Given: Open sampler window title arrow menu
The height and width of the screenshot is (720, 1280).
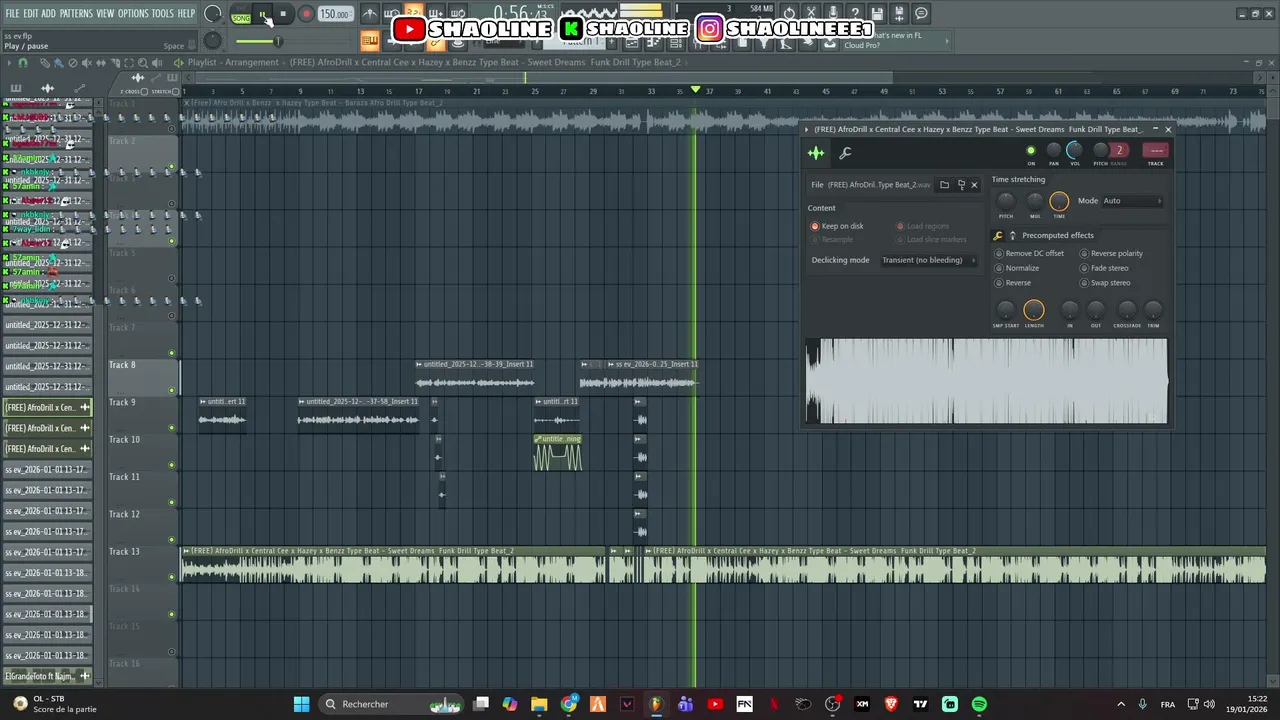Looking at the screenshot, I should point(807,130).
